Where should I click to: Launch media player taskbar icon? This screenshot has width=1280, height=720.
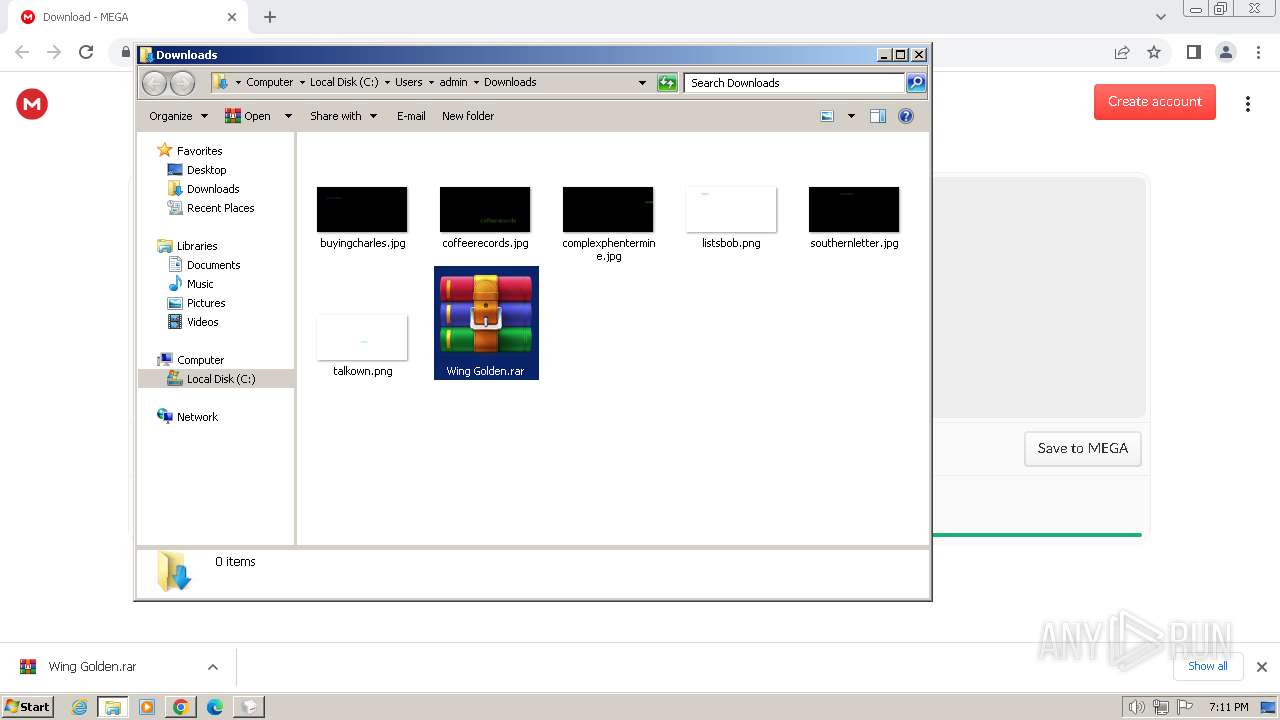pos(147,707)
